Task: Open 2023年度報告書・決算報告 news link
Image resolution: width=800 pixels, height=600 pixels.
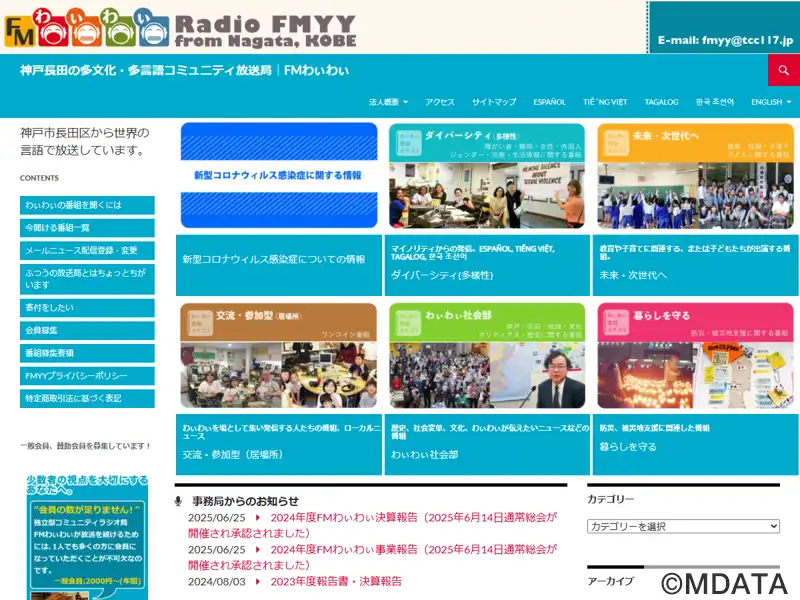Action: tap(336, 581)
